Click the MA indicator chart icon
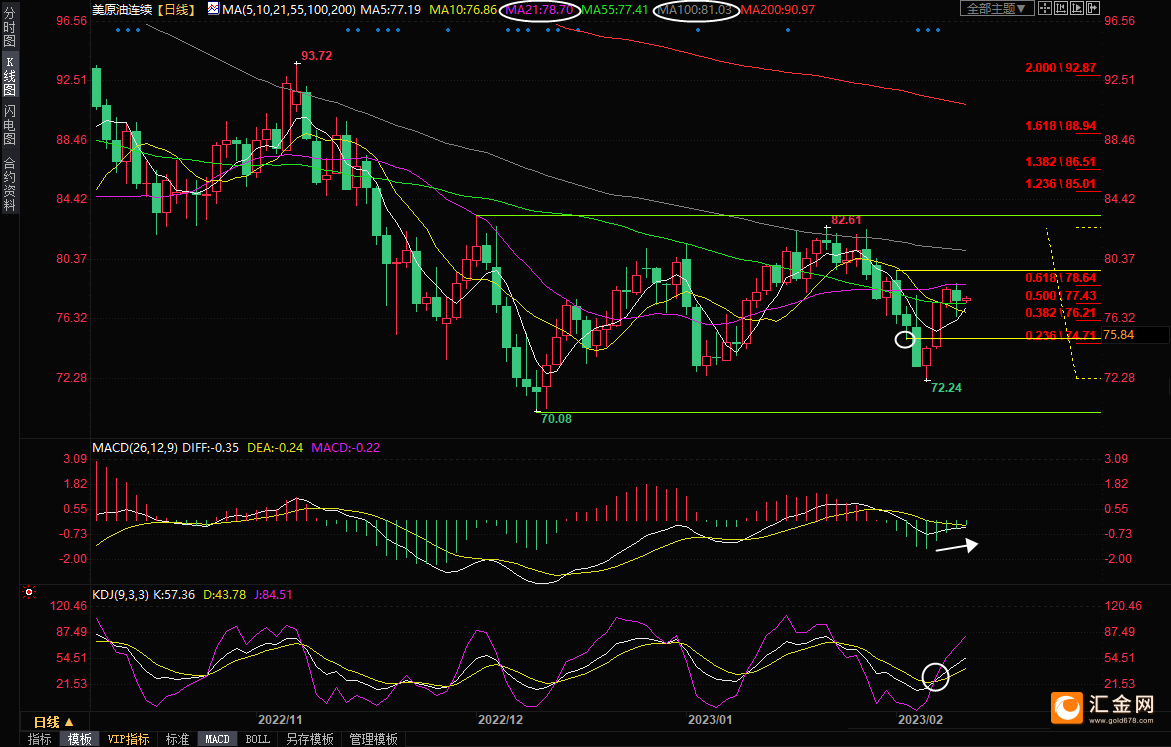 pos(214,9)
